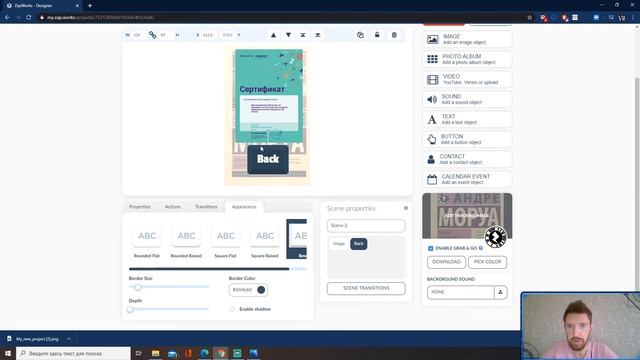
Task: Switch to the Properties tab
Action: tap(140, 207)
